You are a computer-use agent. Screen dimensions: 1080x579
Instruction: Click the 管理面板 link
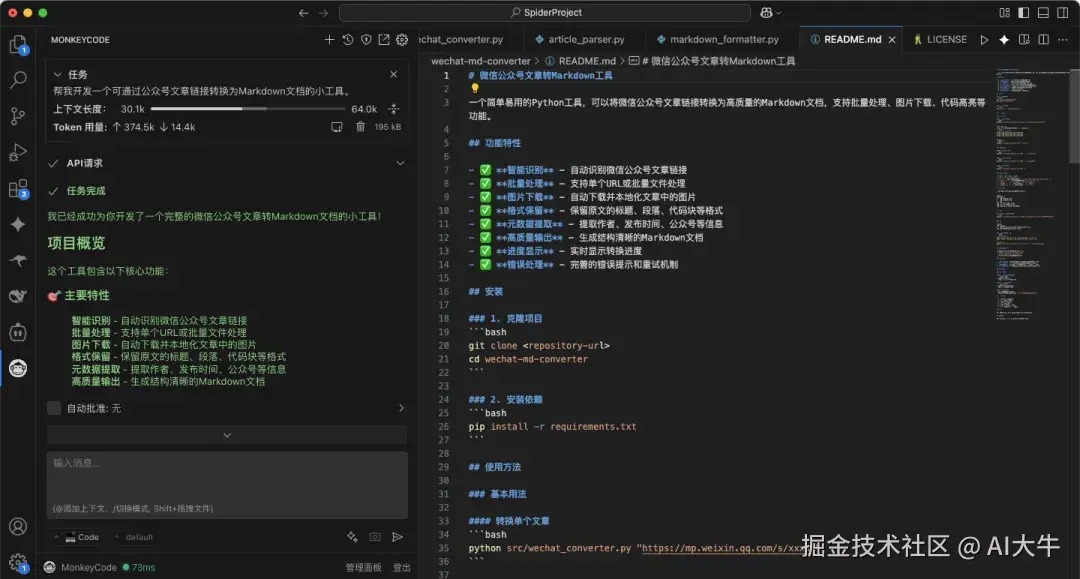point(363,567)
